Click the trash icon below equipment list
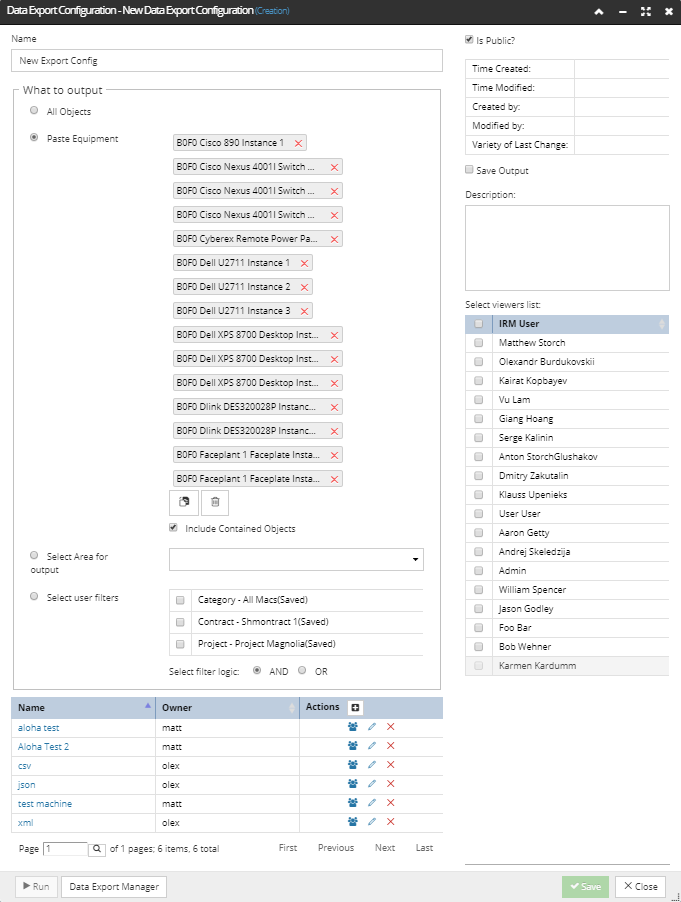 tap(215, 502)
